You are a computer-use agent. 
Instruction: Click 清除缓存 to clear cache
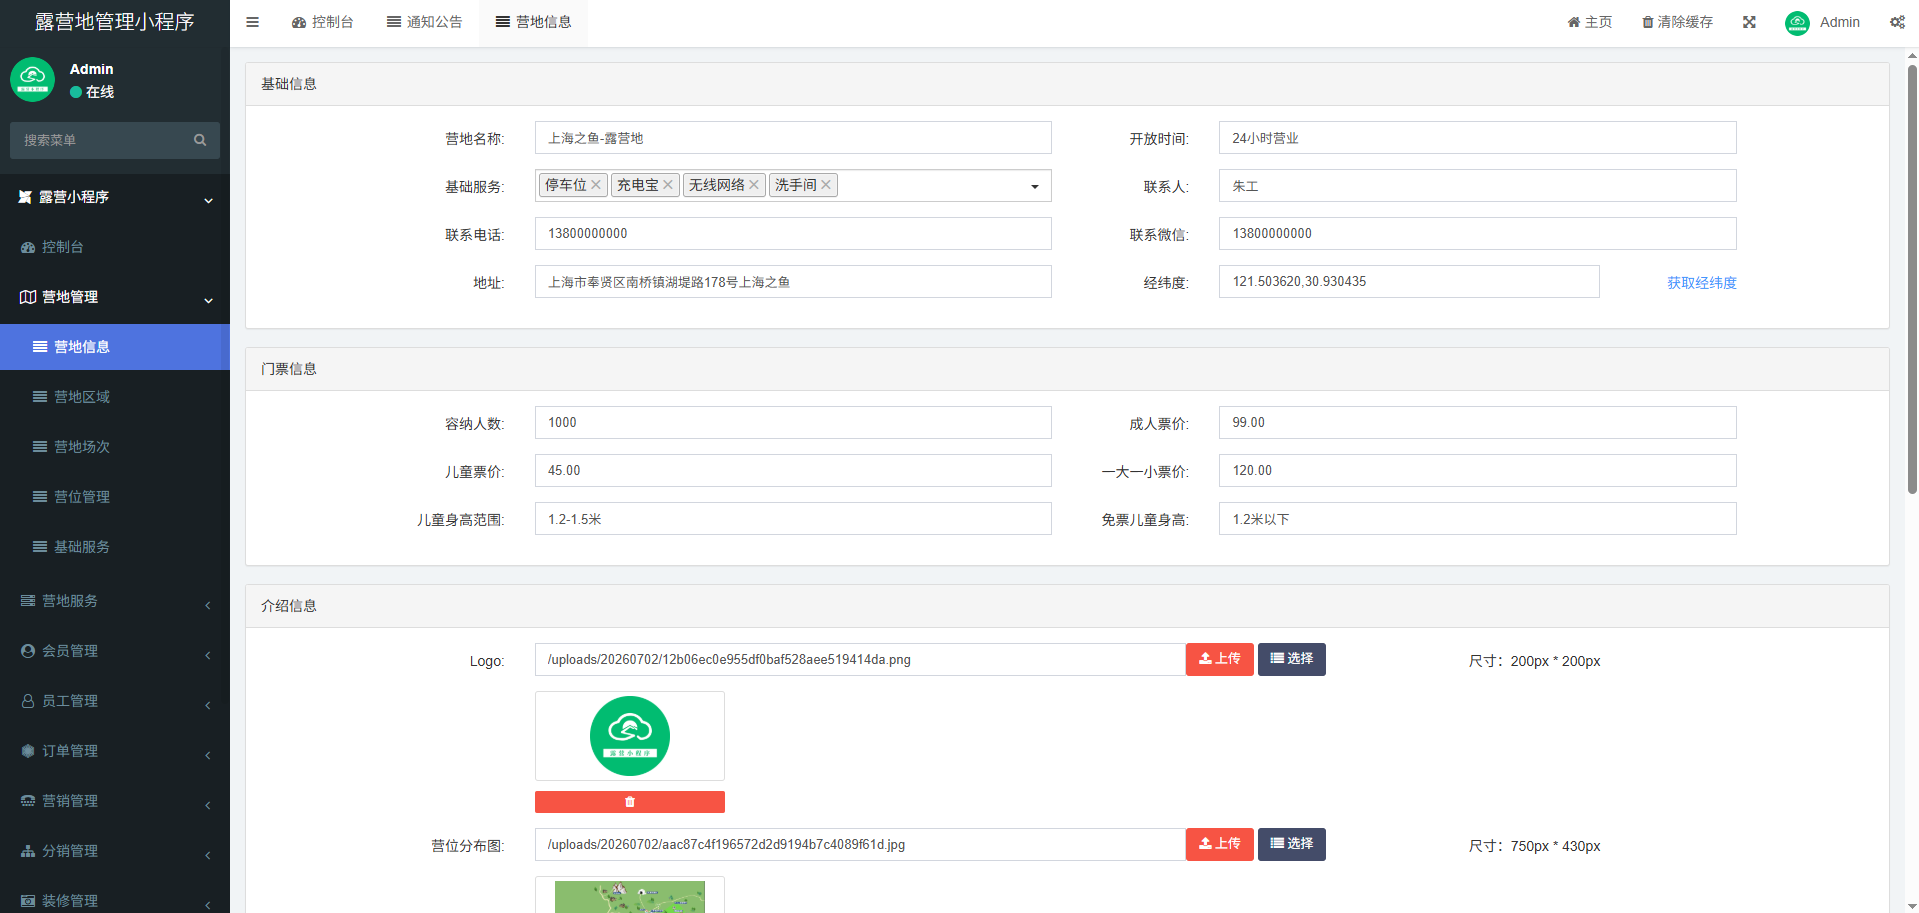click(x=1677, y=22)
